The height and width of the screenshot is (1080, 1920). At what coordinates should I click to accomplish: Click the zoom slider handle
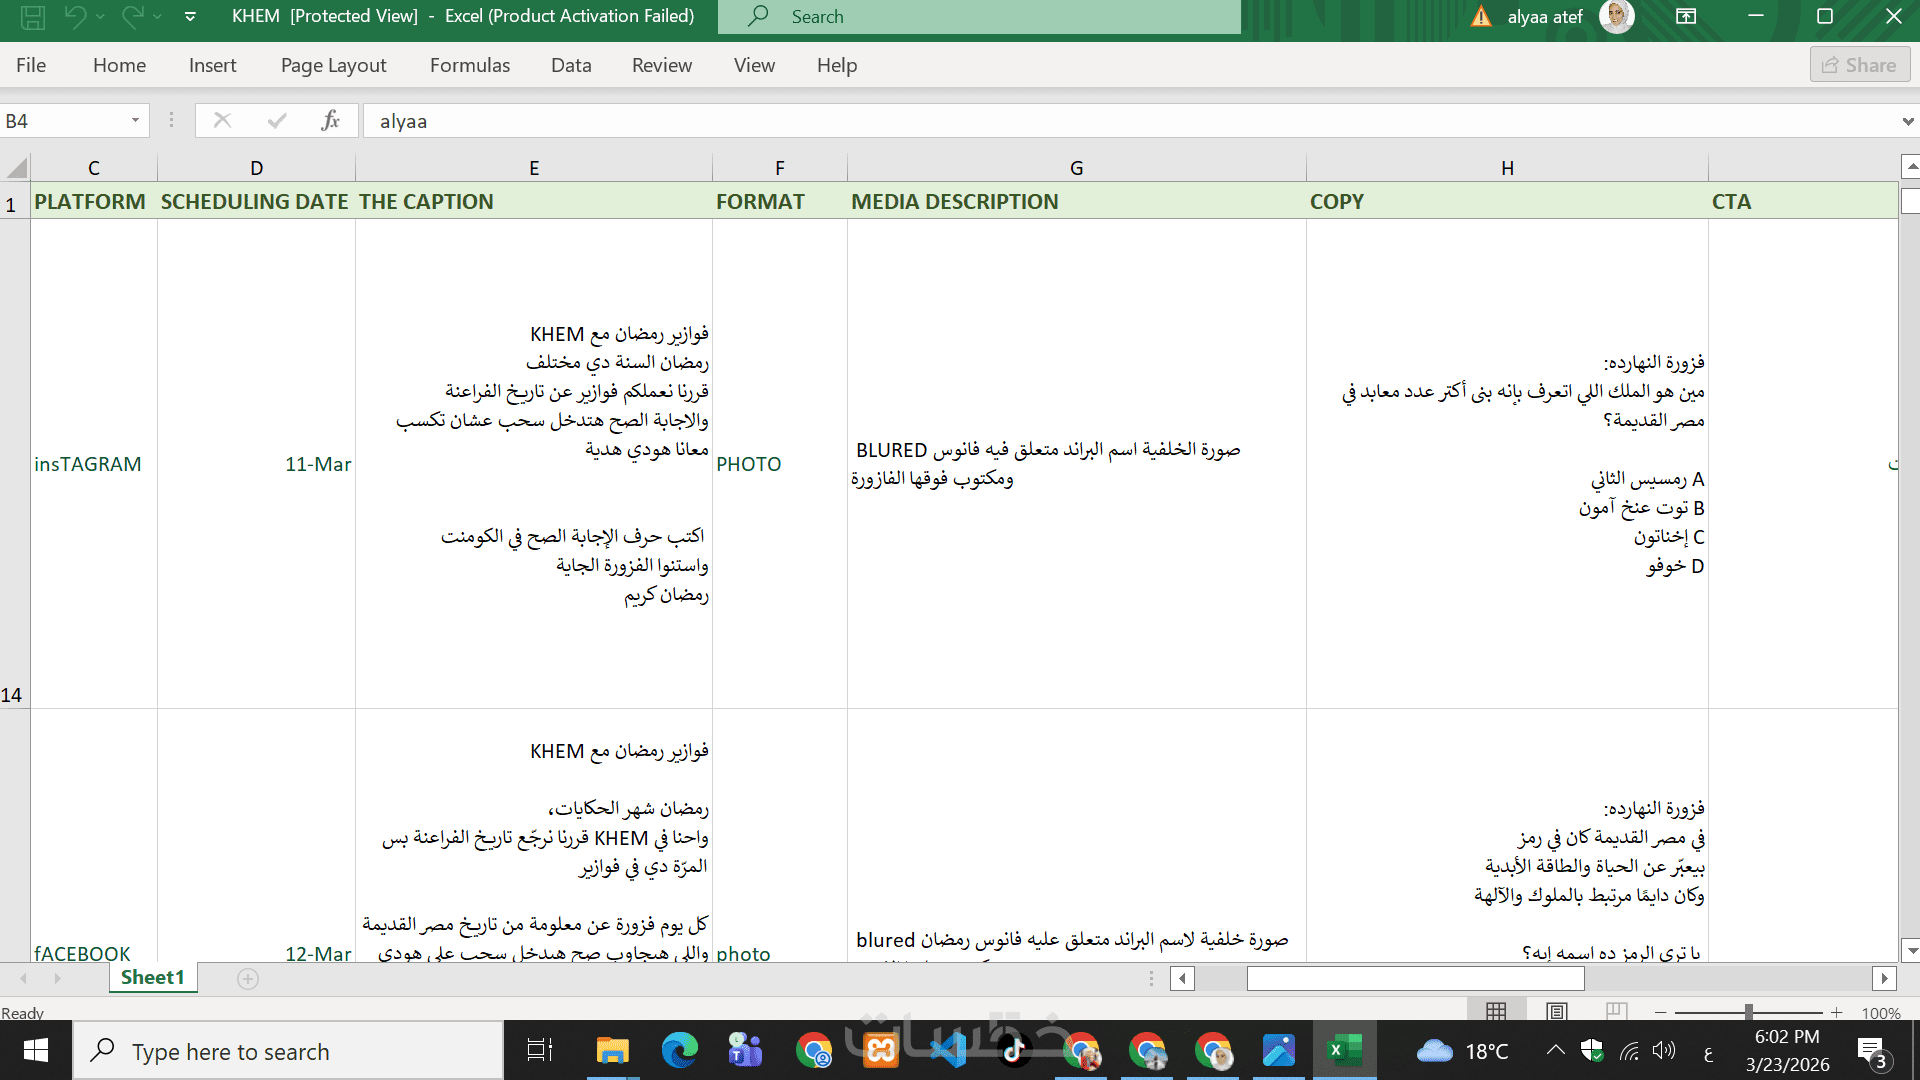[1748, 1012]
